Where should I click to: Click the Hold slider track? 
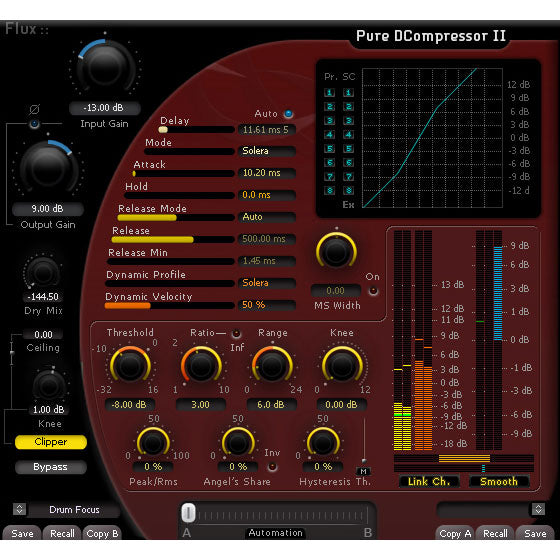(179, 196)
